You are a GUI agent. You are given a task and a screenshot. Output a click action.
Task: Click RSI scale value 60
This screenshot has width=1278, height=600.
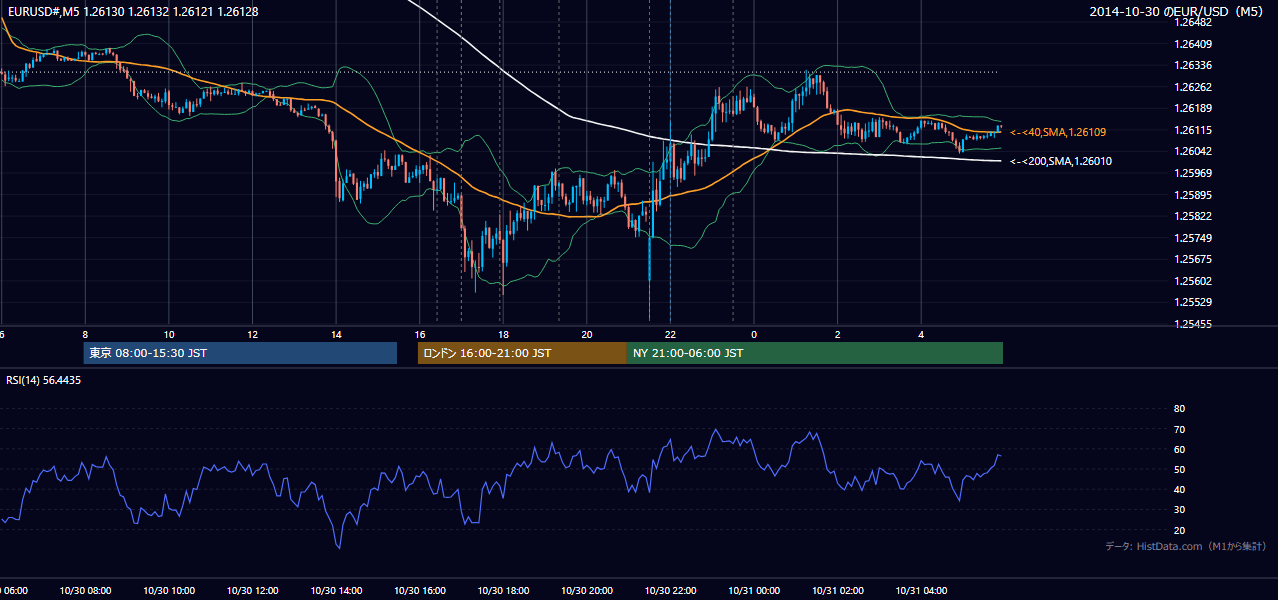tap(1179, 449)
